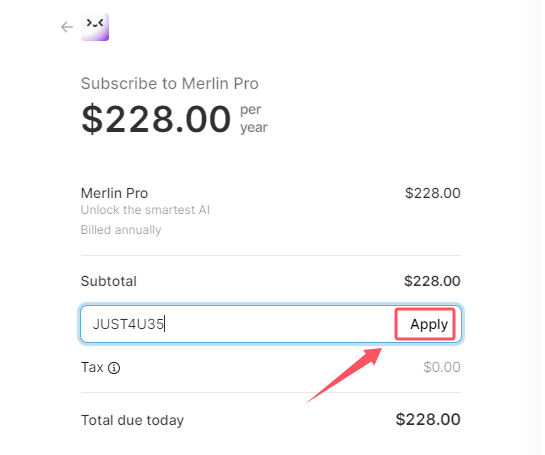Click the Total due today label
This screenshot has height=455, width=545.
click(x=132, y=420)
